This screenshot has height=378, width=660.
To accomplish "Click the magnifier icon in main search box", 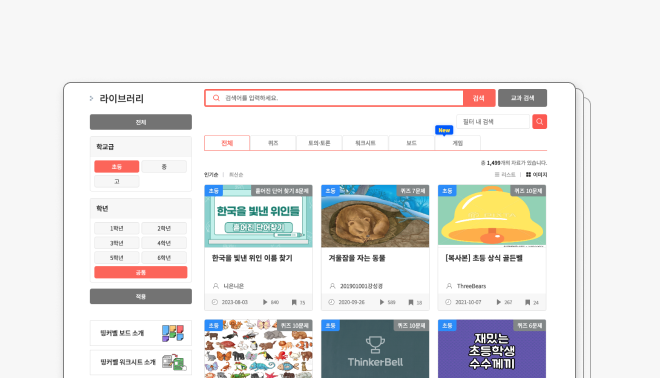I will pos(216,98).
